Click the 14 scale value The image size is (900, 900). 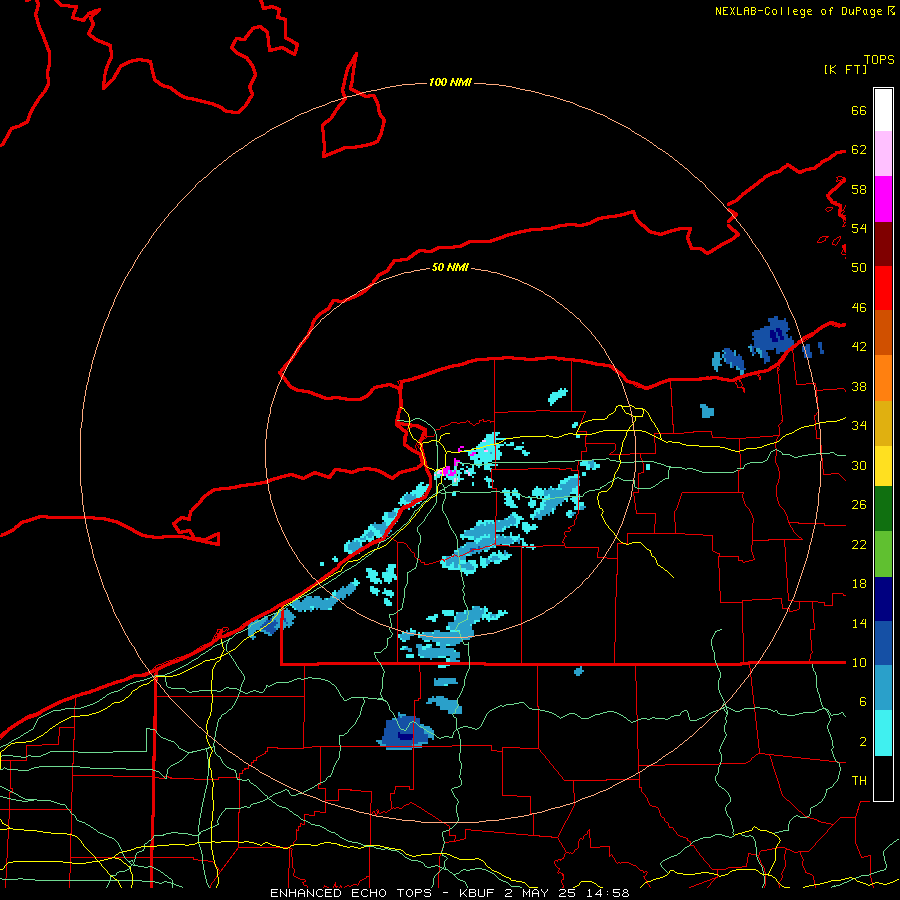[x=859, y=623]
